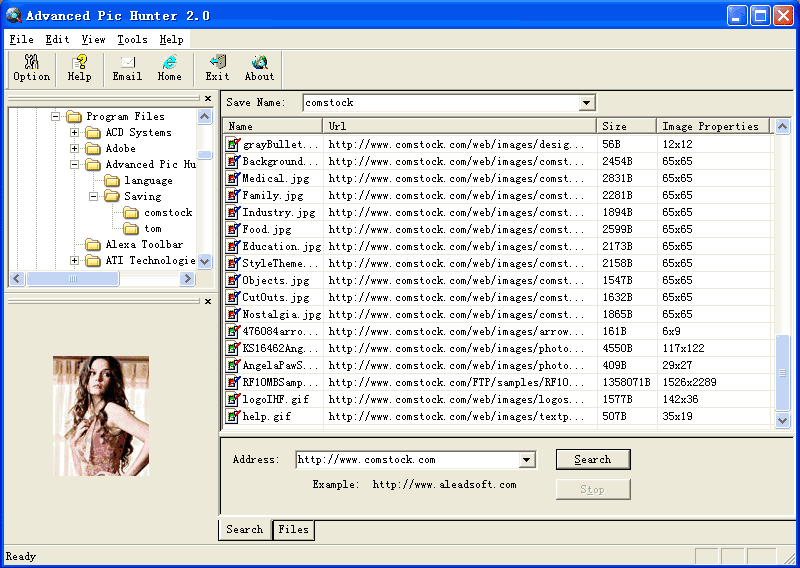
Task: Close the image preview panel
Action: point(208,301)
